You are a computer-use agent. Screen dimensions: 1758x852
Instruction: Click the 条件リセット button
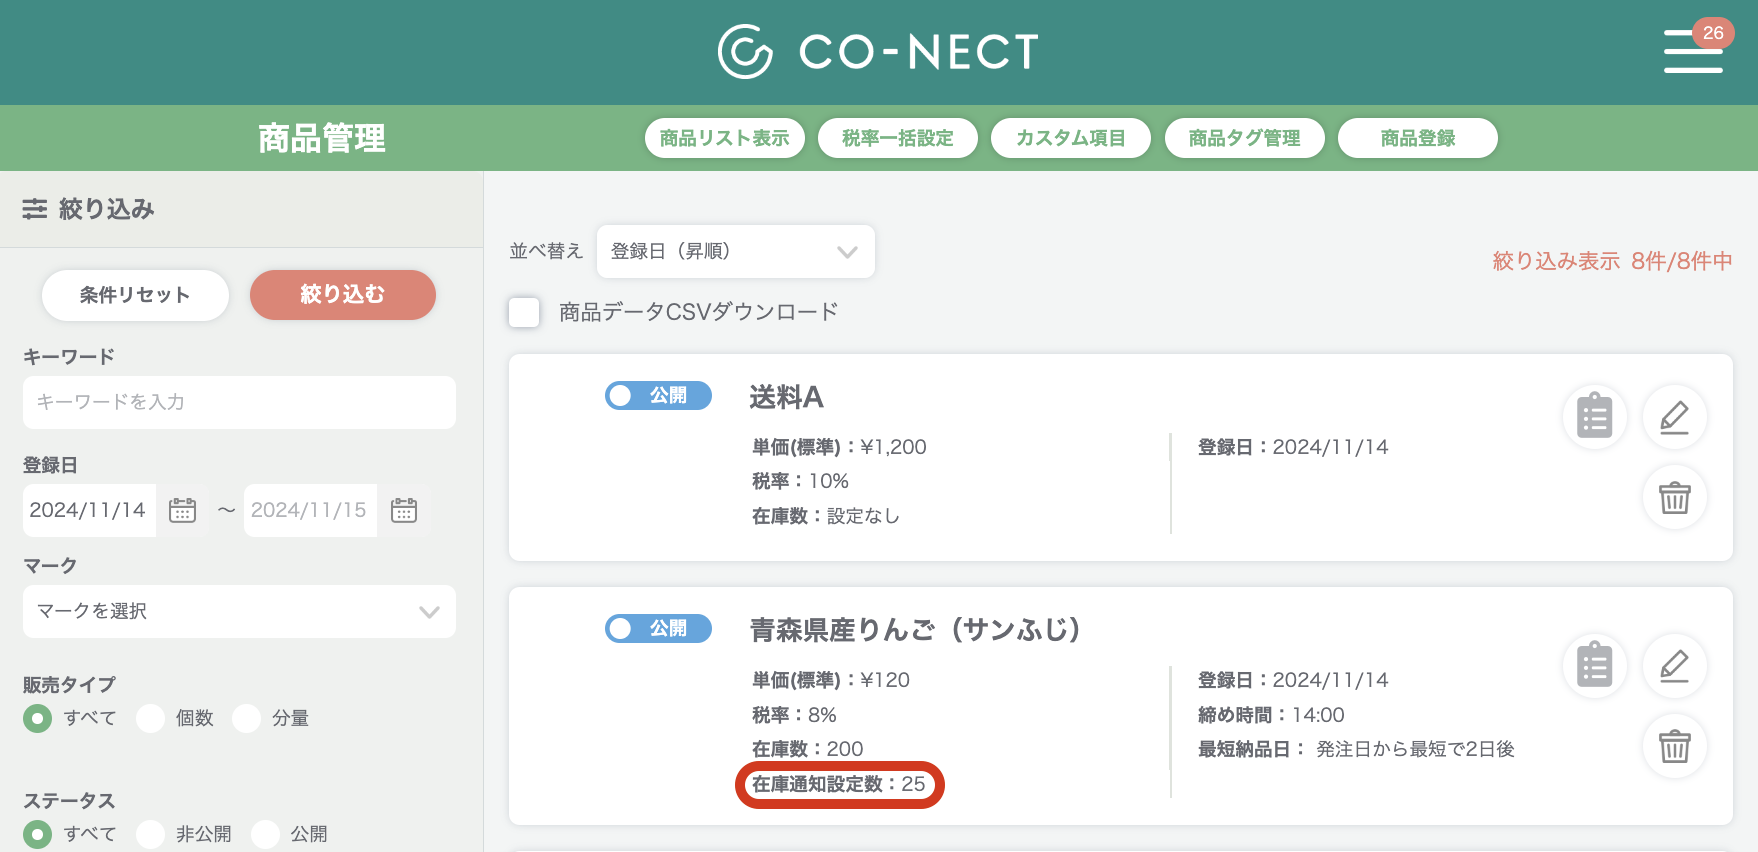[135, 295]
